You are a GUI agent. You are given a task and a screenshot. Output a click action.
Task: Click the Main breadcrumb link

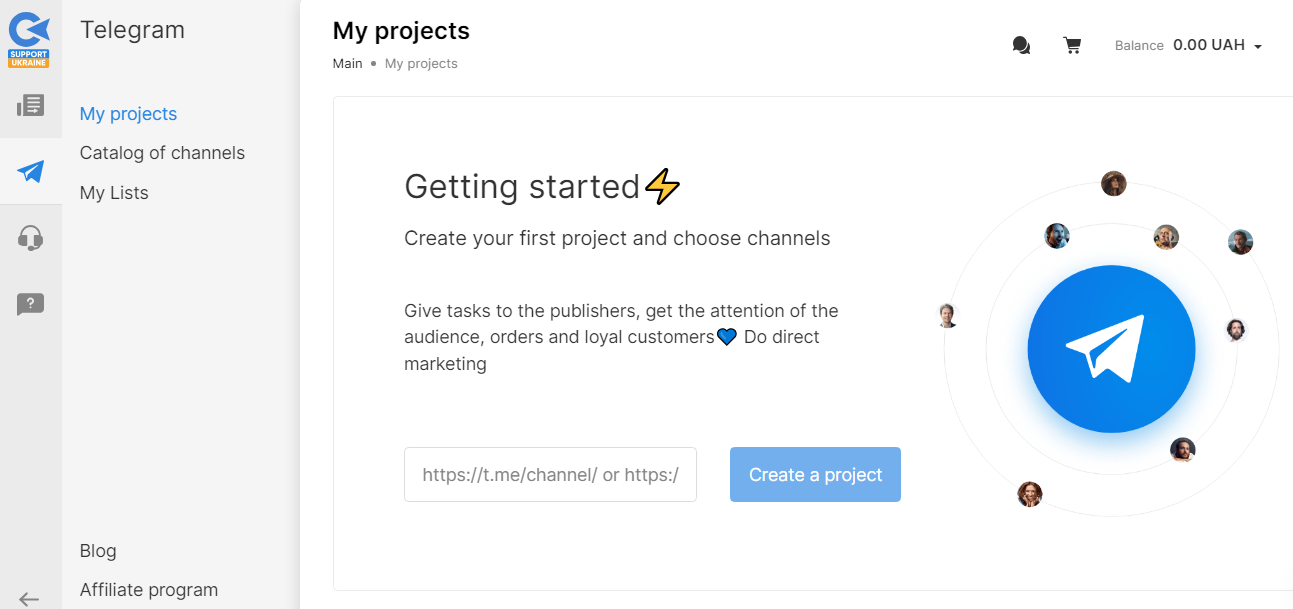[347, 64]
